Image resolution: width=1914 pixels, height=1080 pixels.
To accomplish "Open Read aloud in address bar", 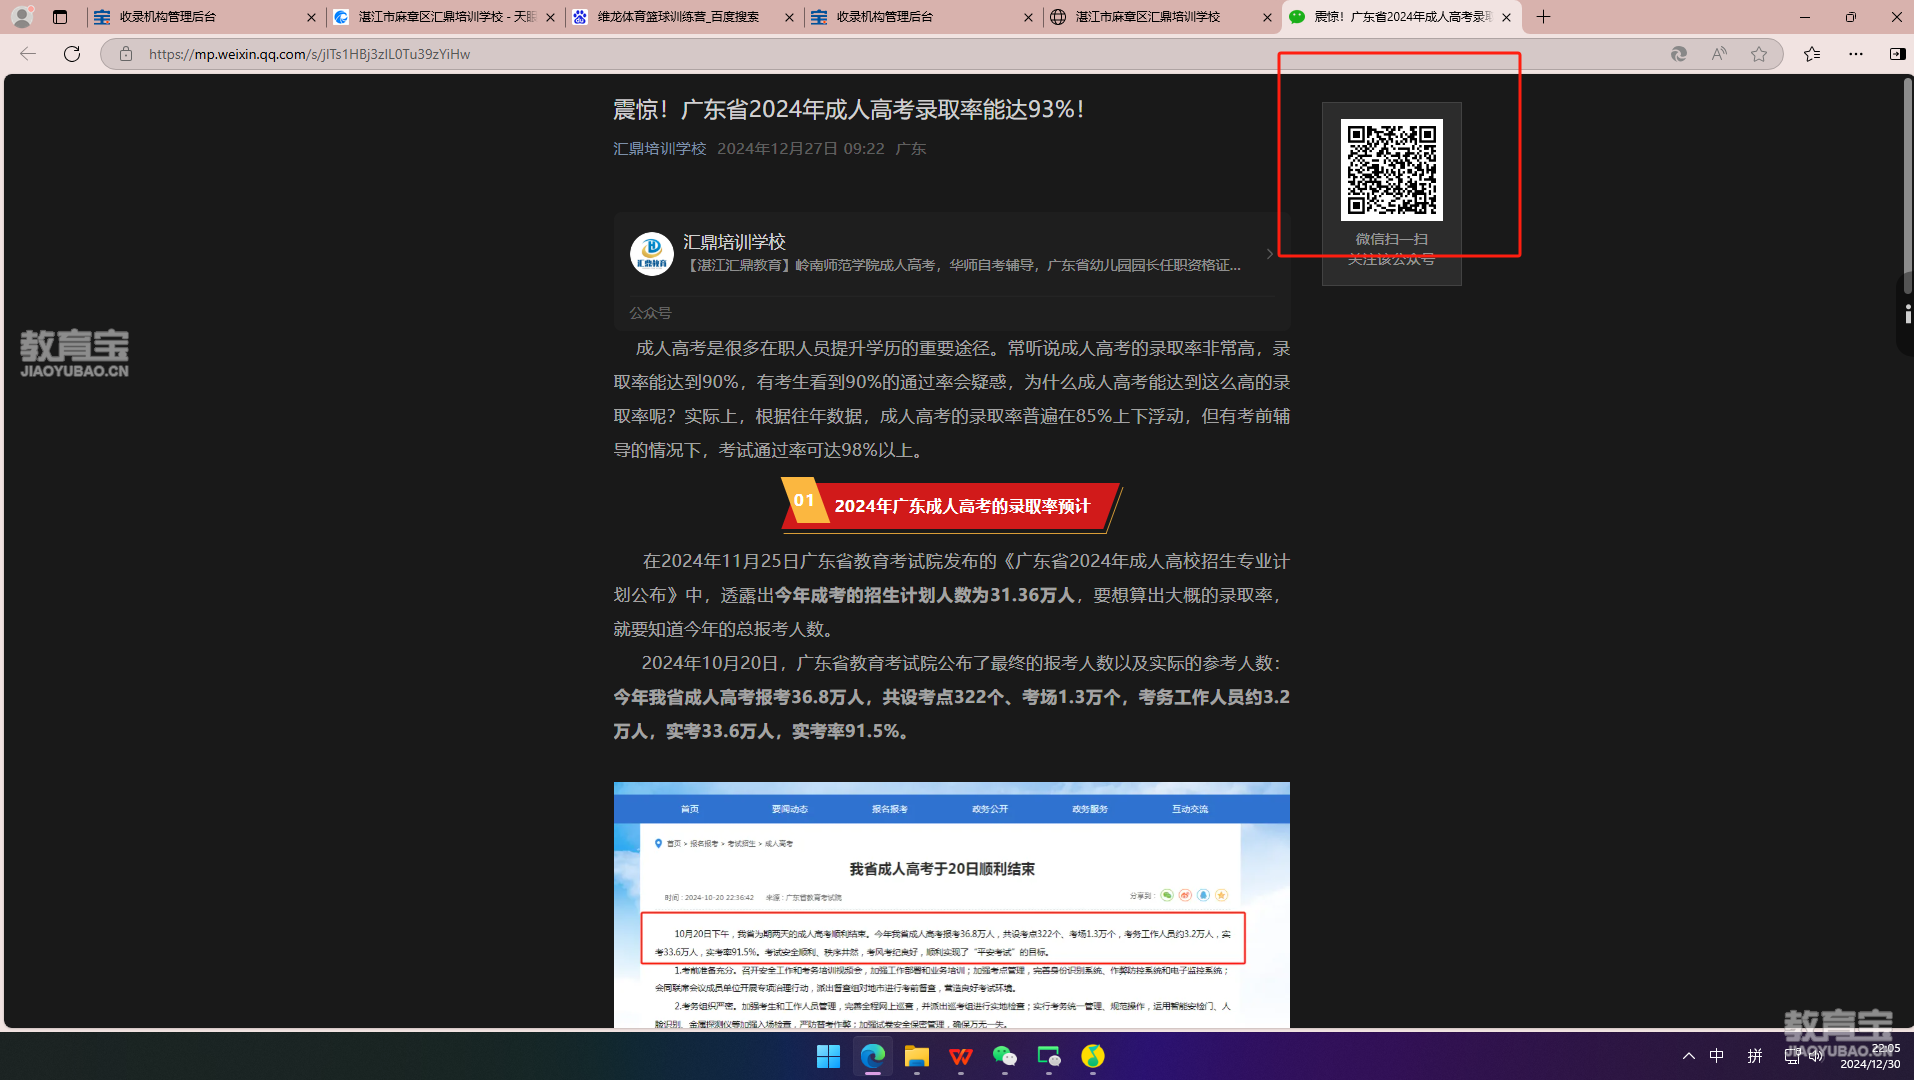I will click(1719, 54).
